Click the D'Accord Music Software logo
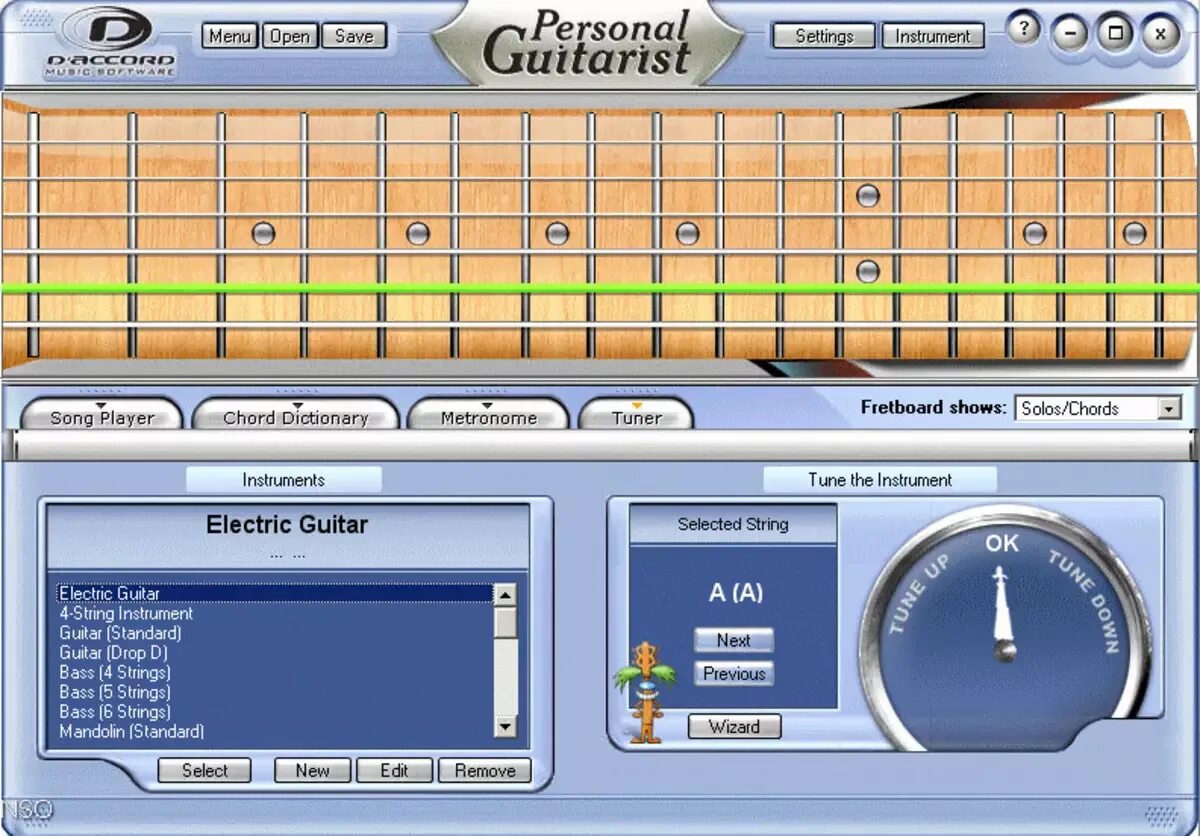 click(110, 43)
